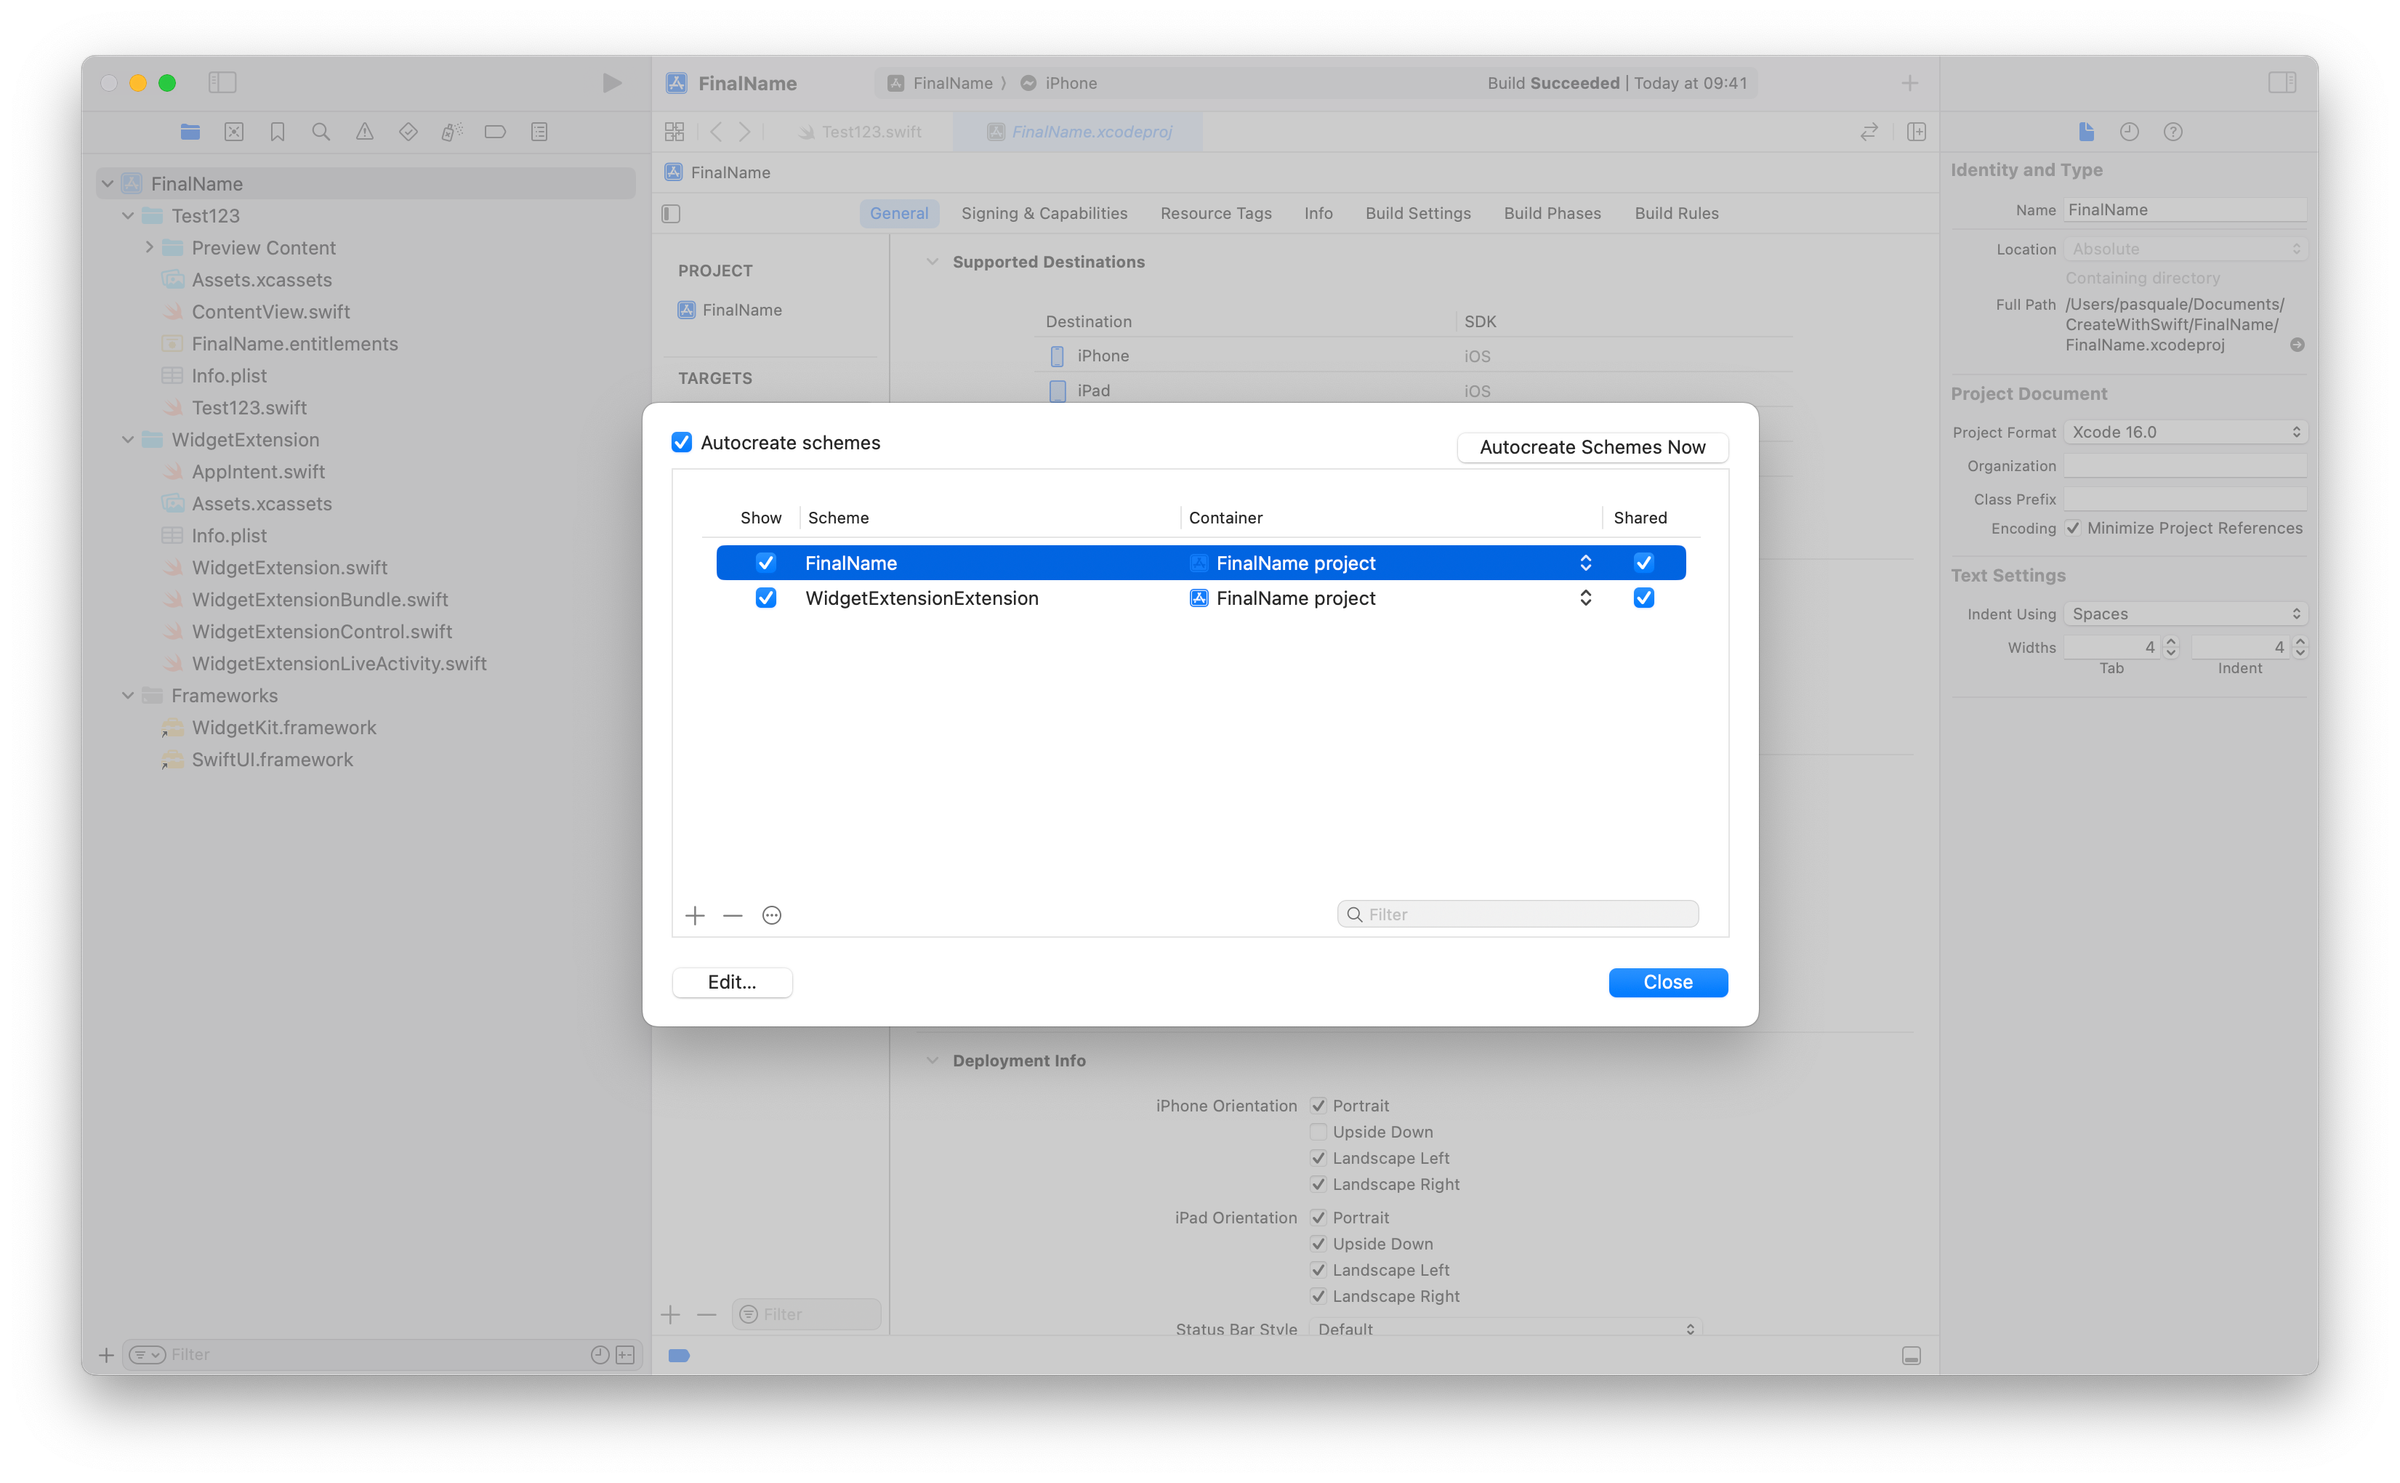This screenshot has height=1483, width=2400.
Task: Open the Bookmark navigator
Action: 277,131
